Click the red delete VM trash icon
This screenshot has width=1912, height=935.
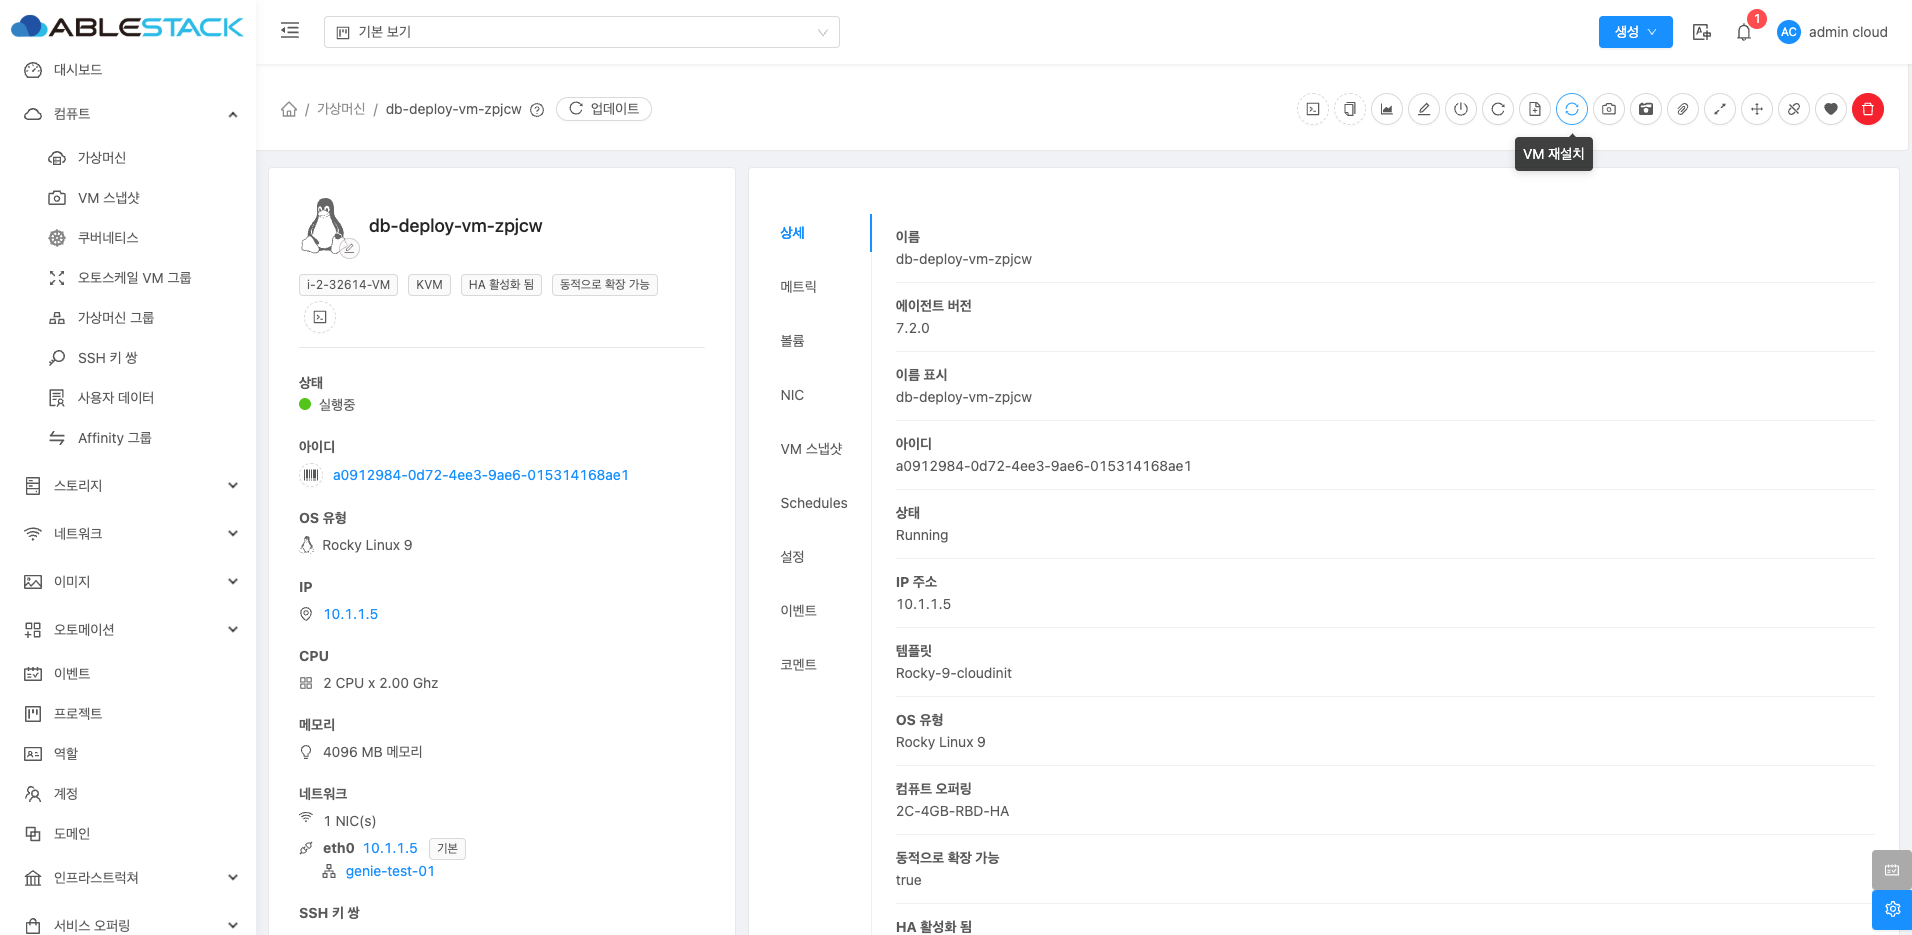(x=1867, y=109)
